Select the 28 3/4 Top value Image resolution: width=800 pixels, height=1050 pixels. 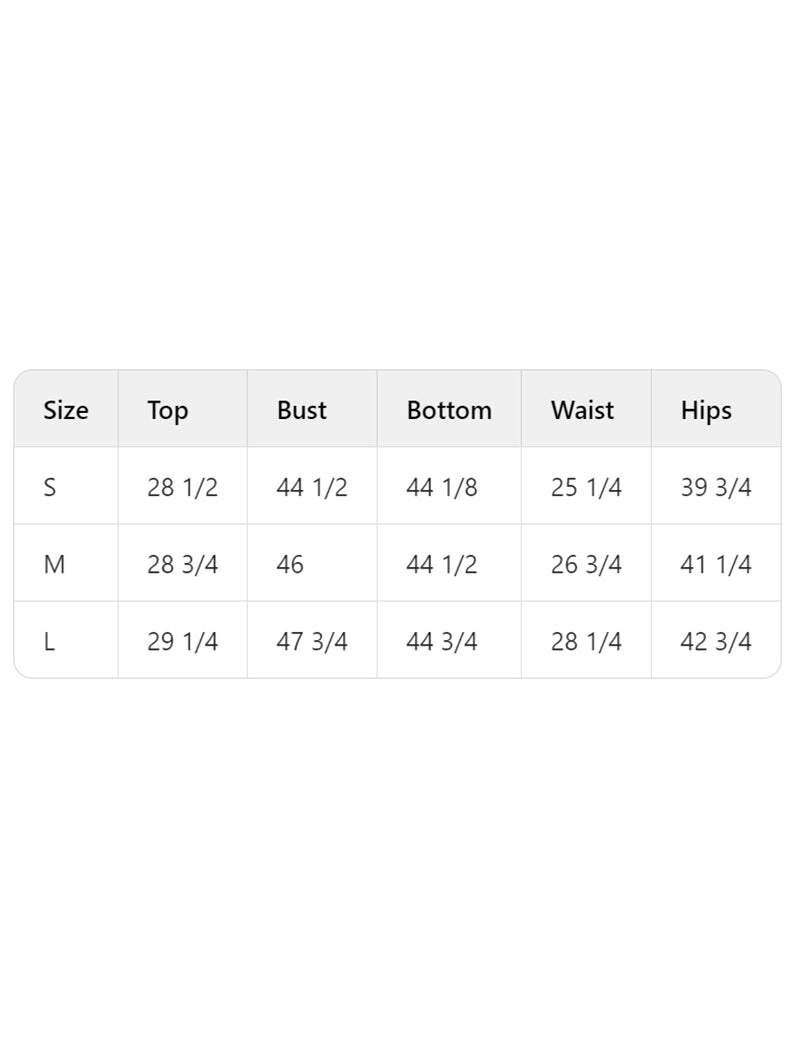[x=182, y=565]
